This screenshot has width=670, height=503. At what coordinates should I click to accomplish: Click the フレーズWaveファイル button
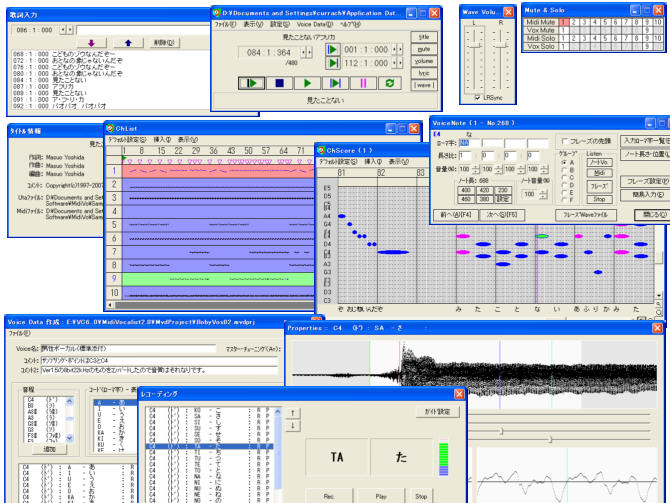tap(586, 215)
